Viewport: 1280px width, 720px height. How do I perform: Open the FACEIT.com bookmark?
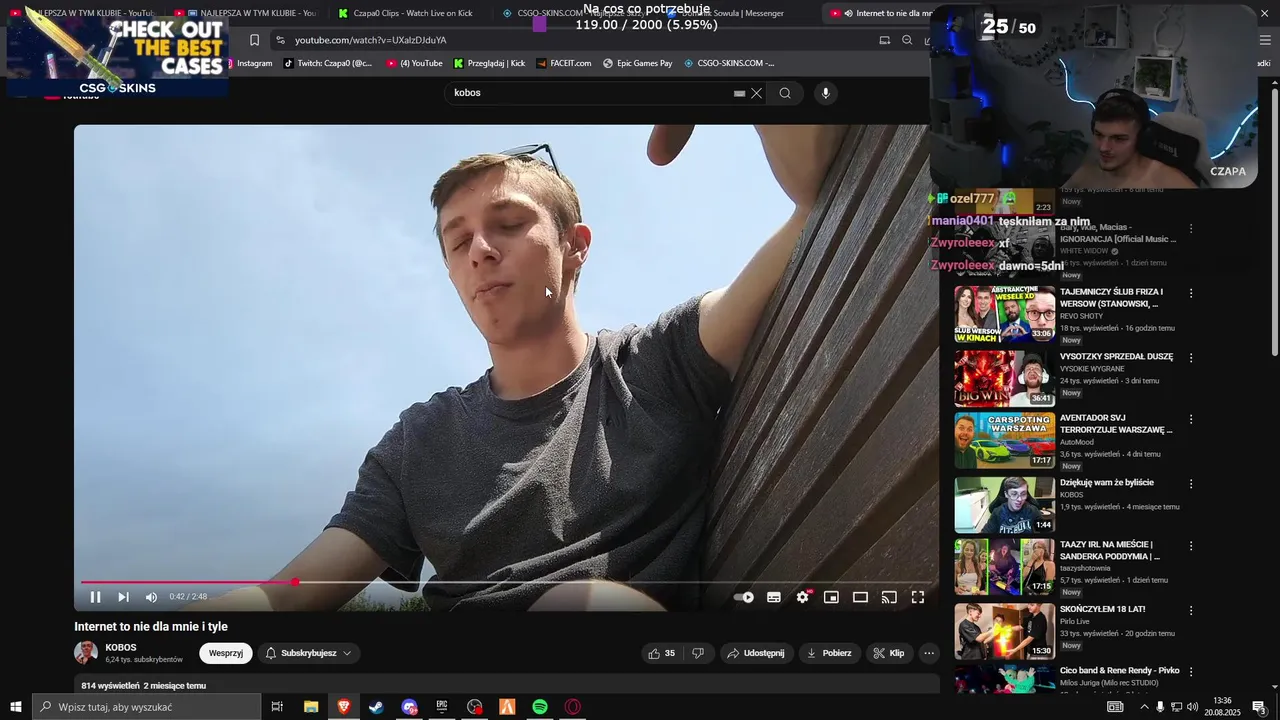pos(564,63)
